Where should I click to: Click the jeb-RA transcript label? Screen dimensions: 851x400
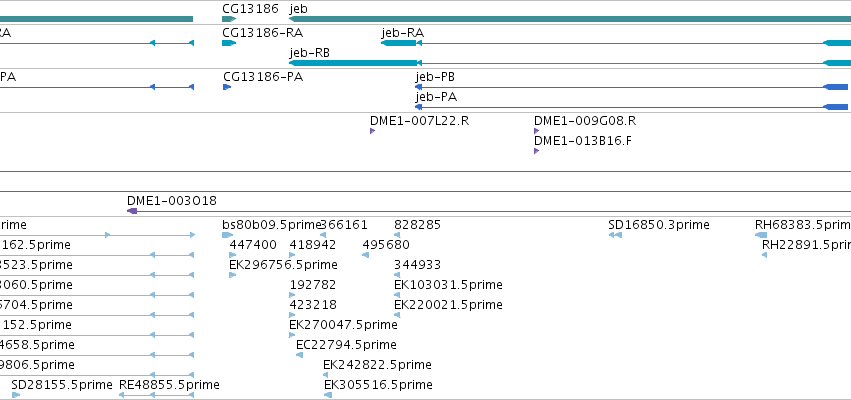[x=403, y=33]
